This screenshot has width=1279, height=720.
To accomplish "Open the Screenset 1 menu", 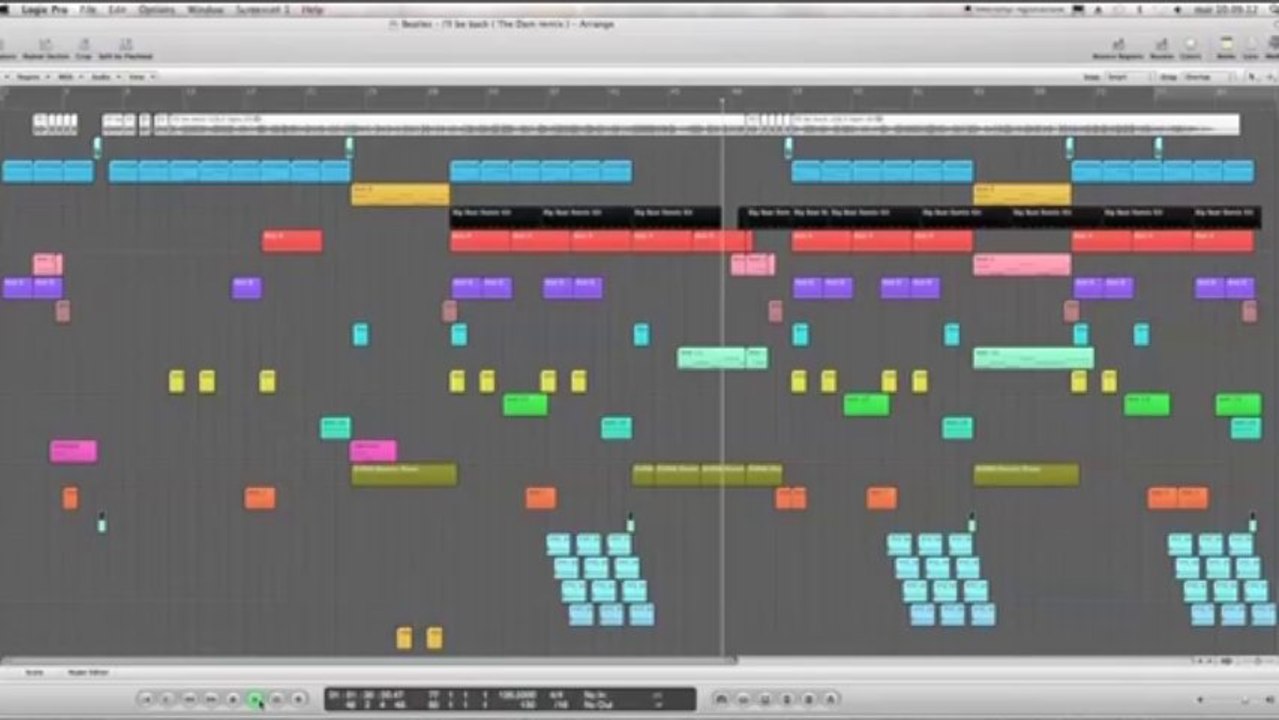I will 264,9.
